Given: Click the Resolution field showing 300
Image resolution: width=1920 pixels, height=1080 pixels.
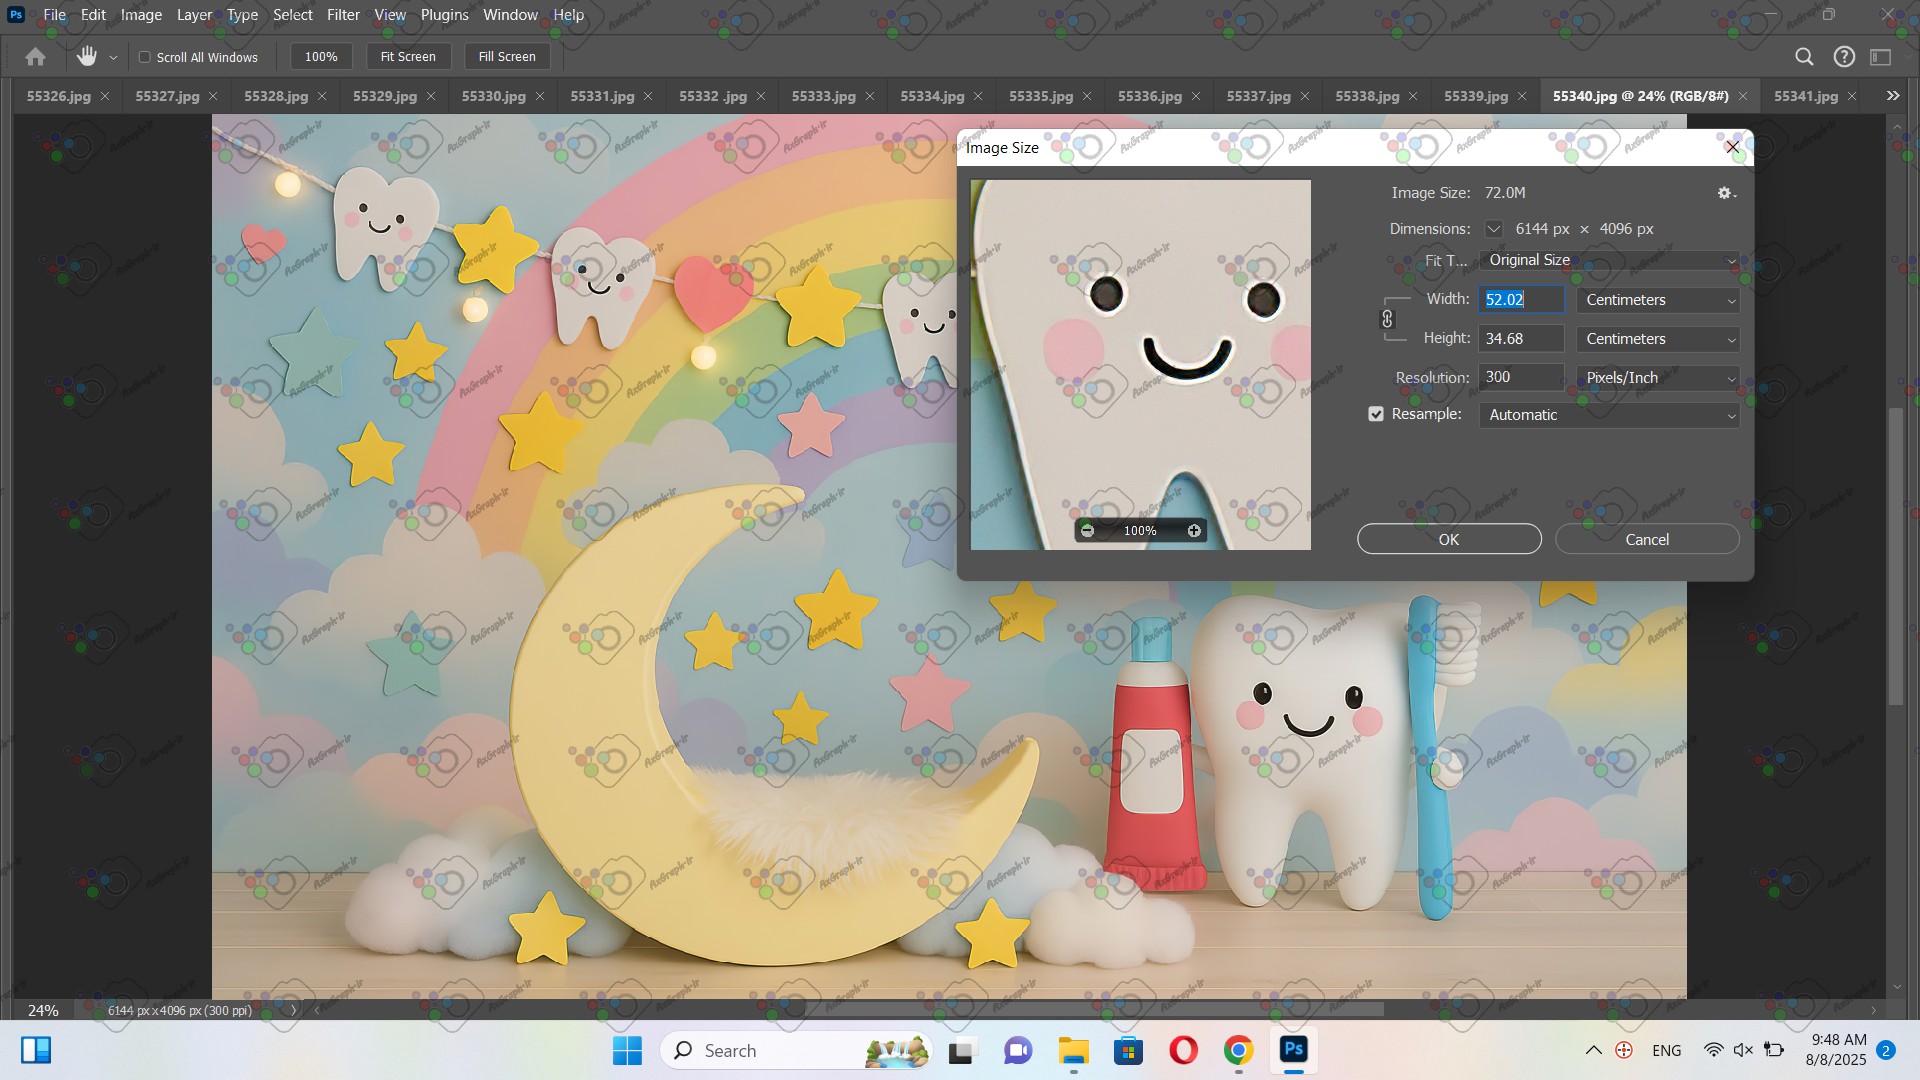Looking at the screenshot, I should coord(1521,377).
